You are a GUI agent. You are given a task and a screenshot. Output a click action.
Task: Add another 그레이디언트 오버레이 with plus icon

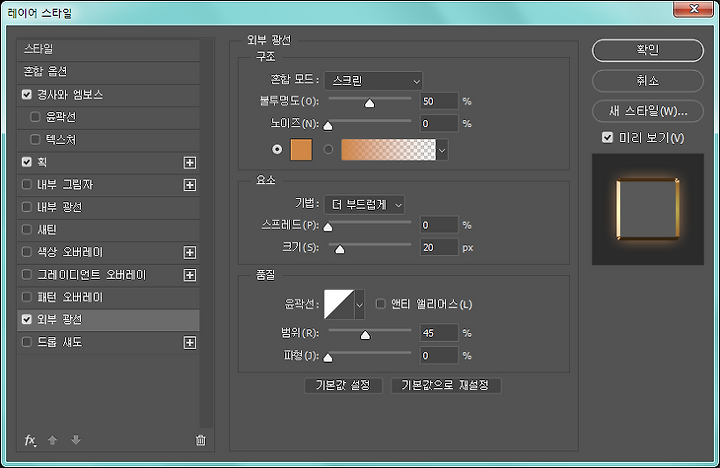[x=190, y=275]
